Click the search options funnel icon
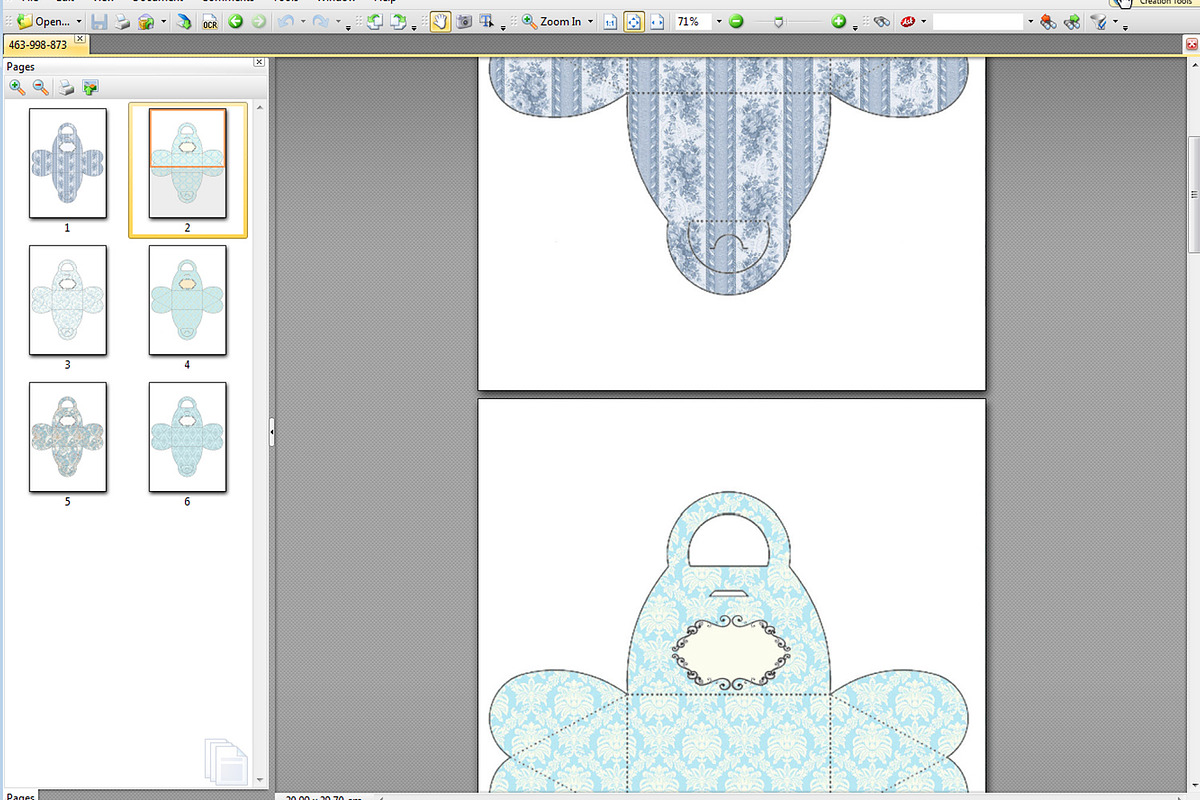This screenshot has height=800, width=1200. 1098,21
